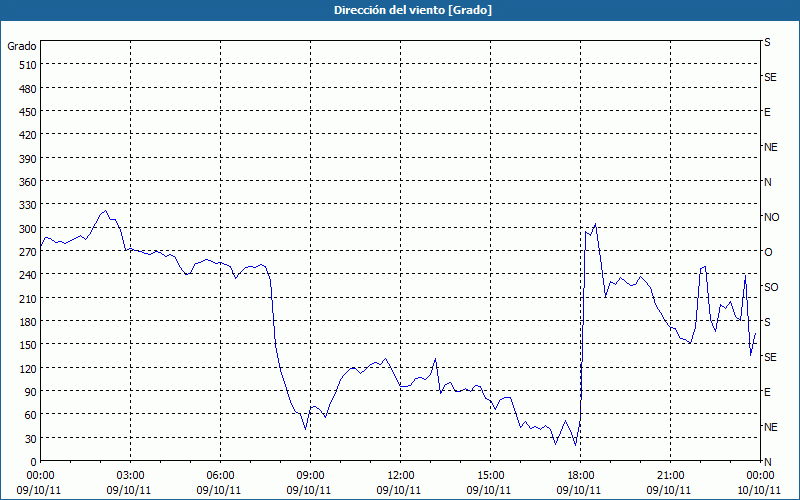Select the 180 degree axis value
The width and height of the screenshot is (800, 500).
click(28, 322)
